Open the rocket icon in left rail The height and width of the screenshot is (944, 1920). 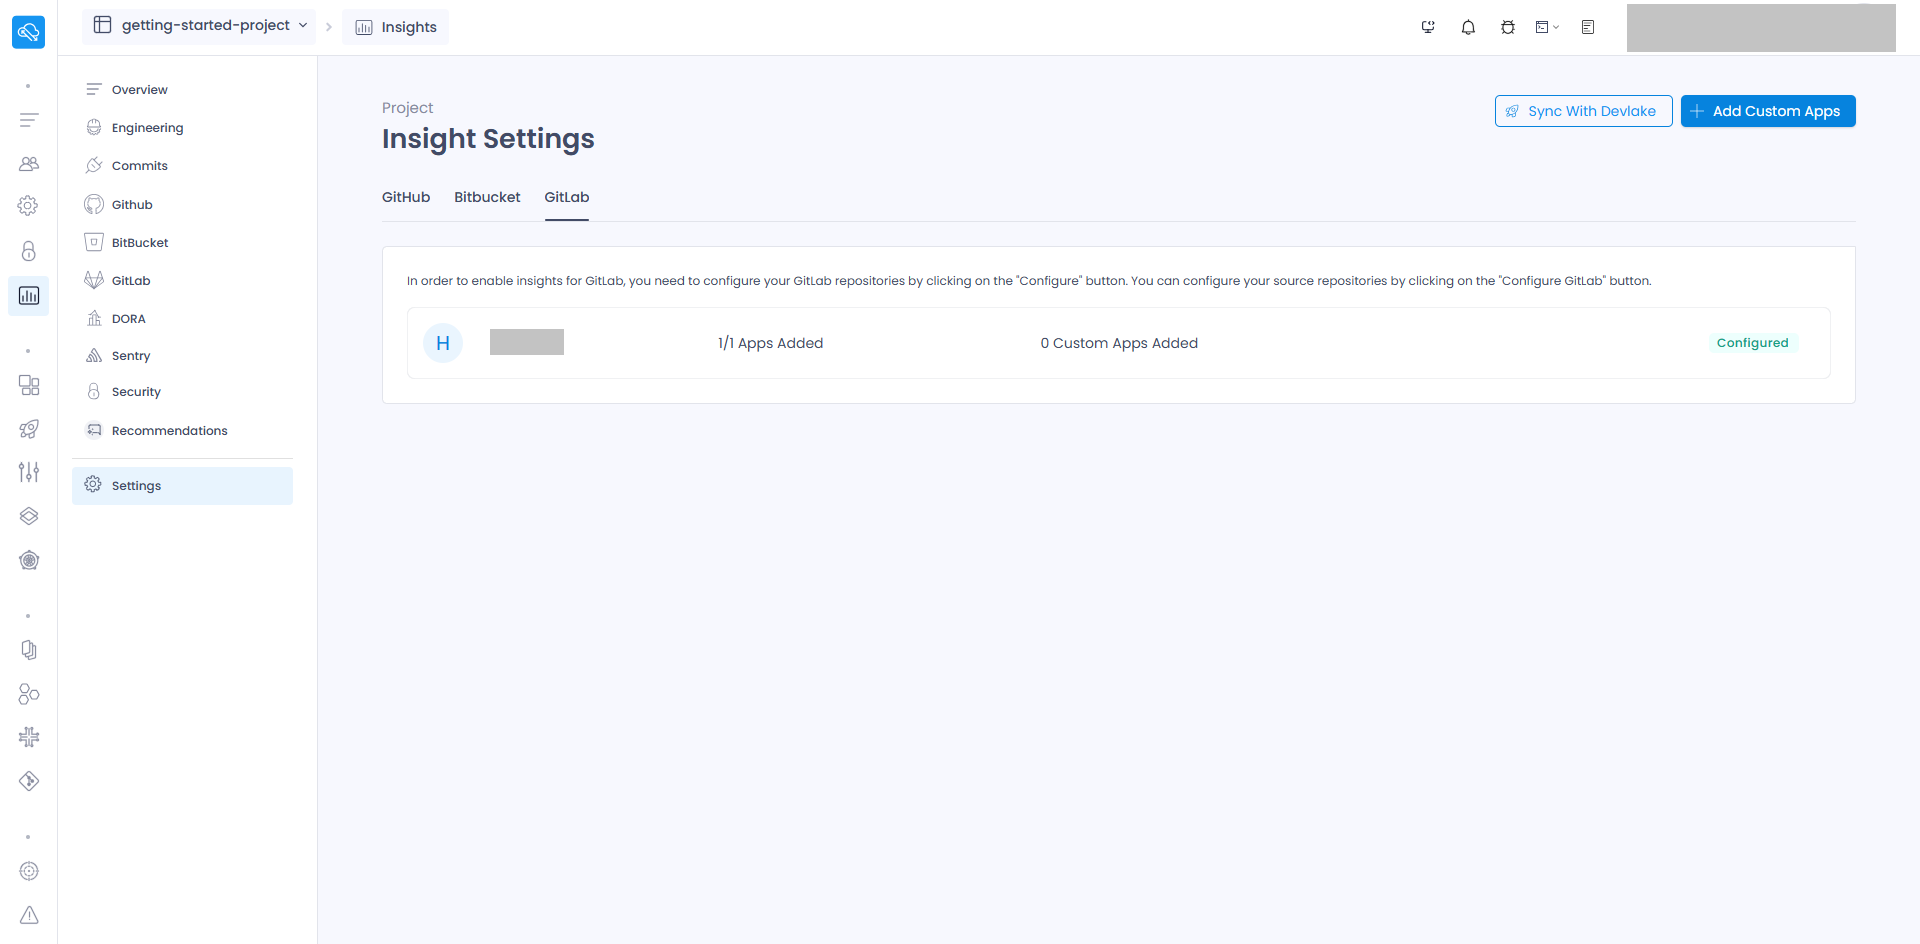point(29,429)
